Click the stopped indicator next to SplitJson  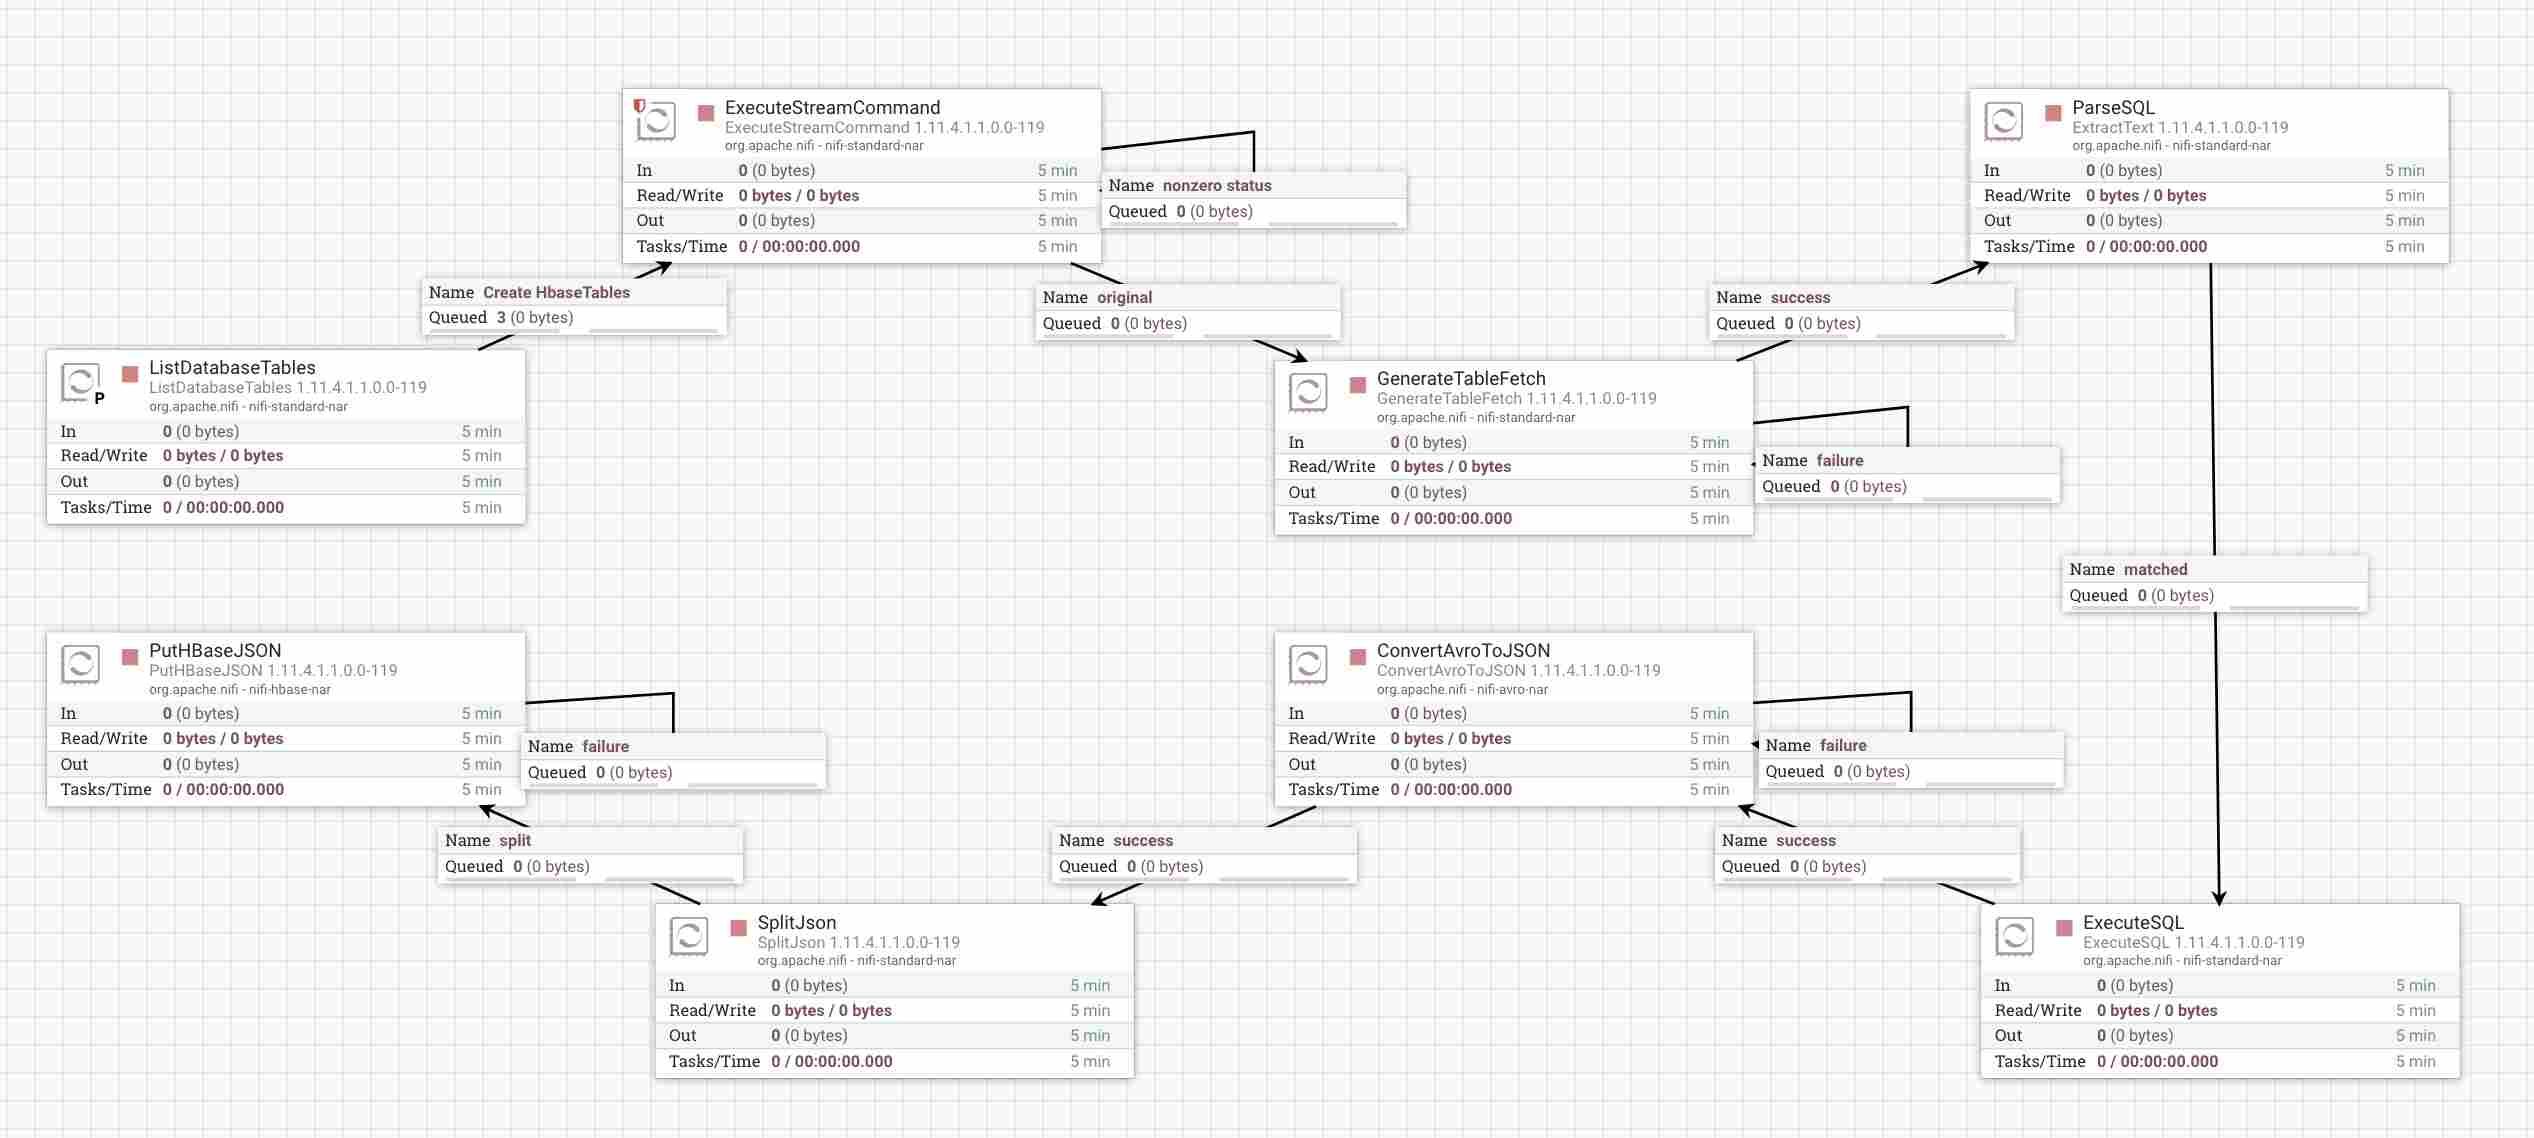tap(739, 928)
